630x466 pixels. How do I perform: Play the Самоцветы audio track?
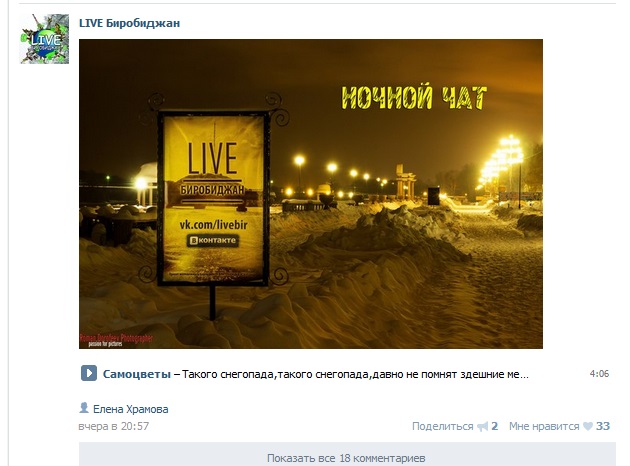89,373
